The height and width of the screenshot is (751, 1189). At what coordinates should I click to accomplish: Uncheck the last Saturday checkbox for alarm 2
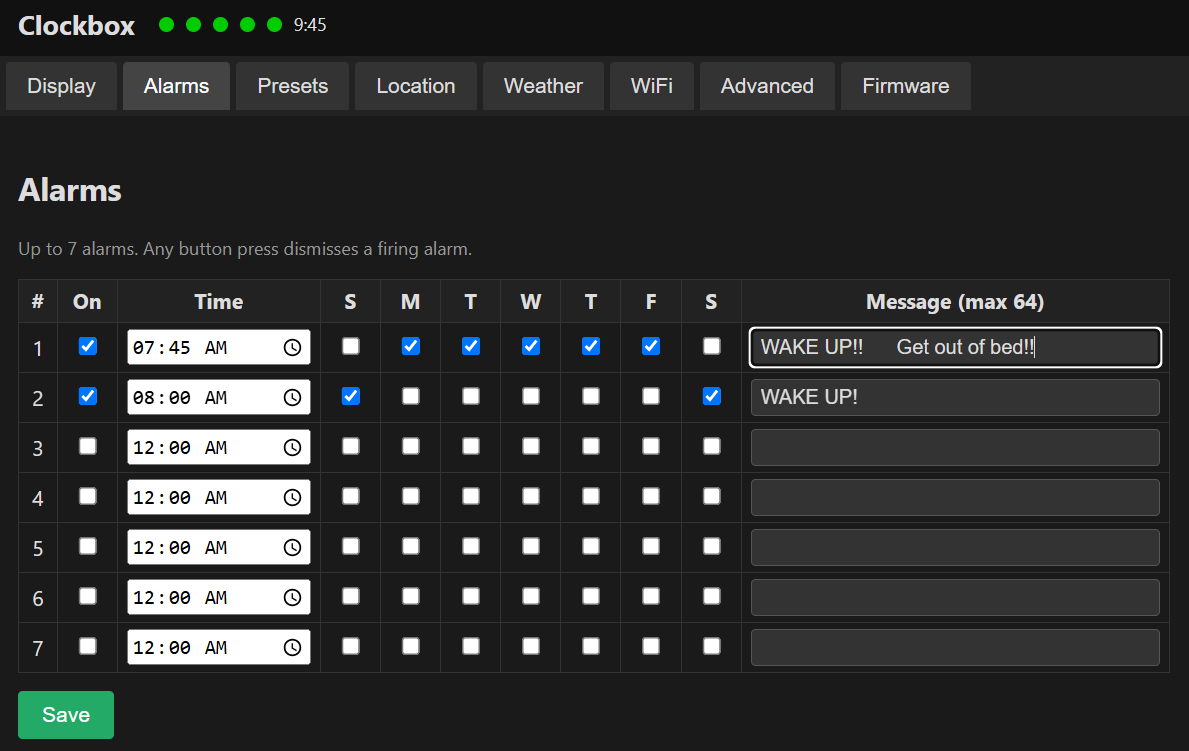711,396
